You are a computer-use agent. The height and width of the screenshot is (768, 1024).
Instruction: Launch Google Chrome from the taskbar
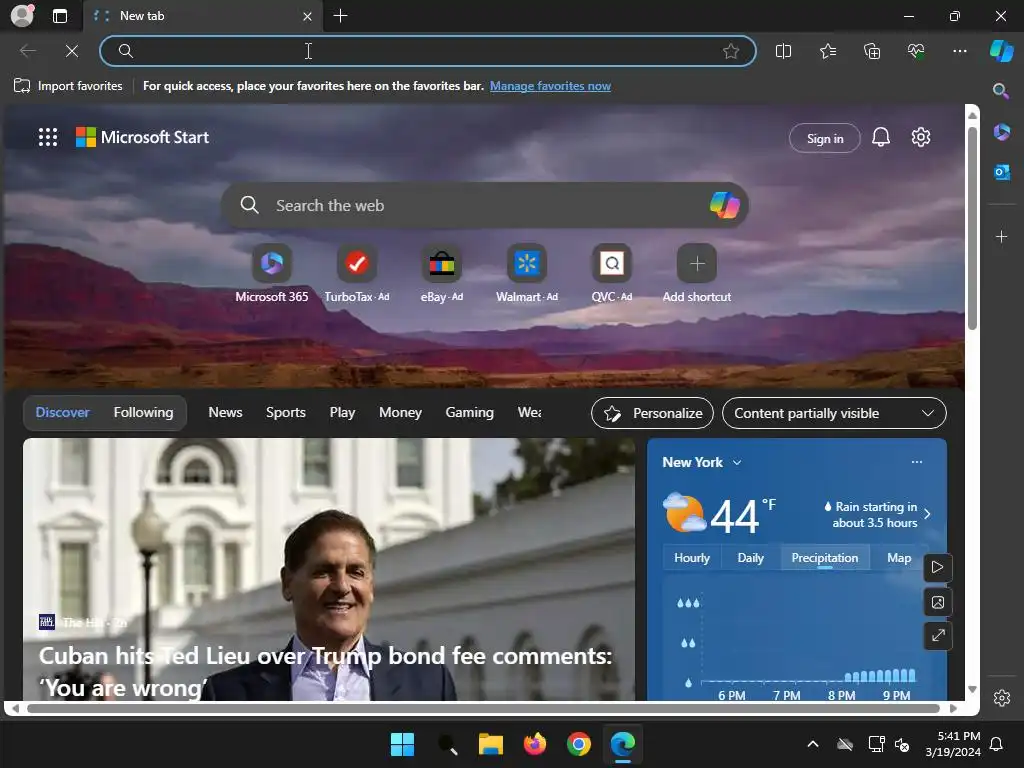579,744
